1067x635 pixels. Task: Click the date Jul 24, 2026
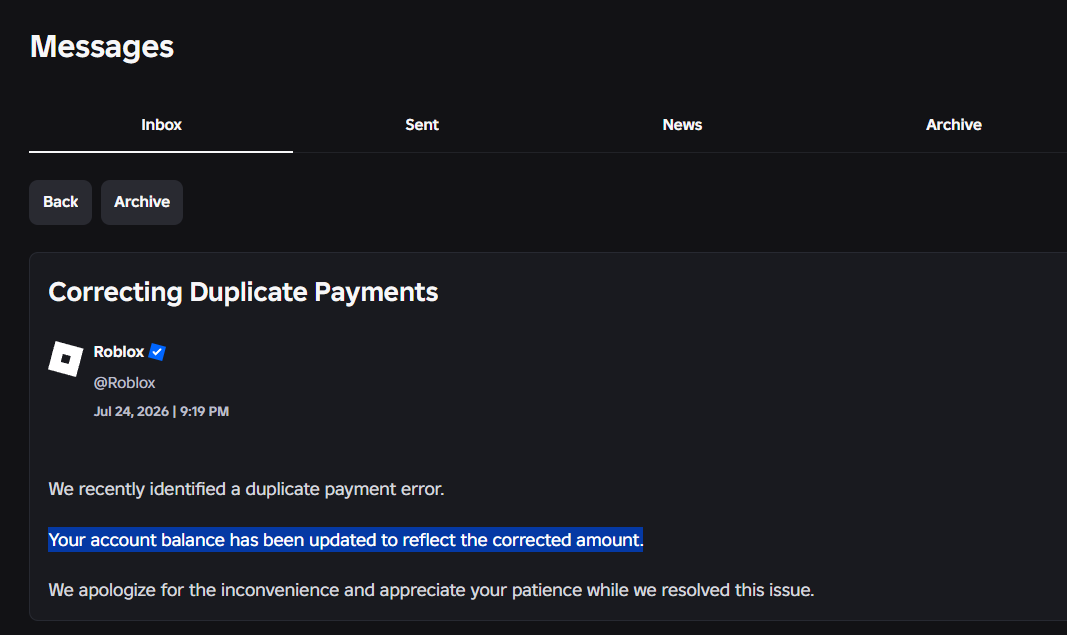131,411
